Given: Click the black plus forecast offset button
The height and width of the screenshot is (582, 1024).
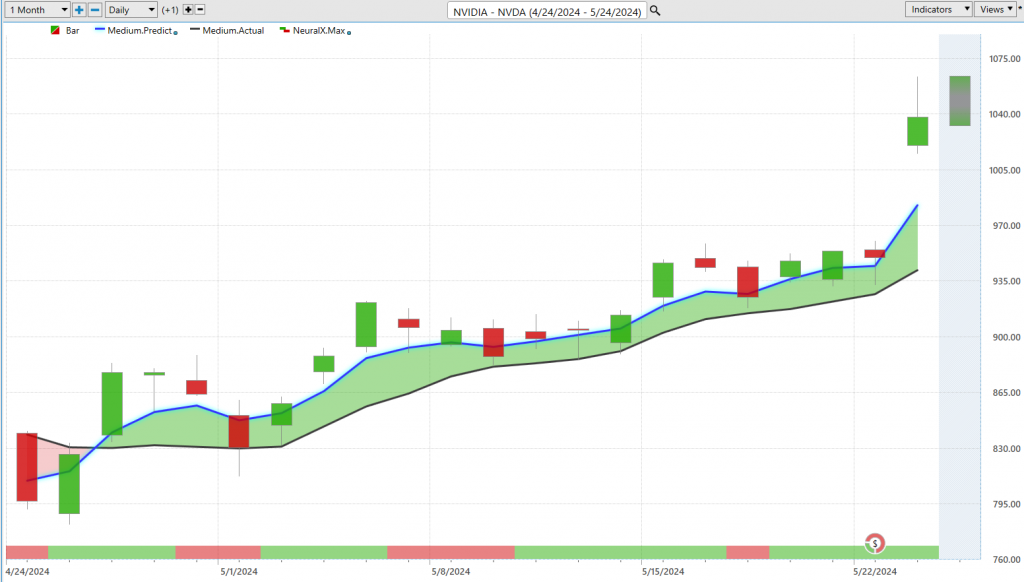Looking at the screenshot, I should coord(187,9).
